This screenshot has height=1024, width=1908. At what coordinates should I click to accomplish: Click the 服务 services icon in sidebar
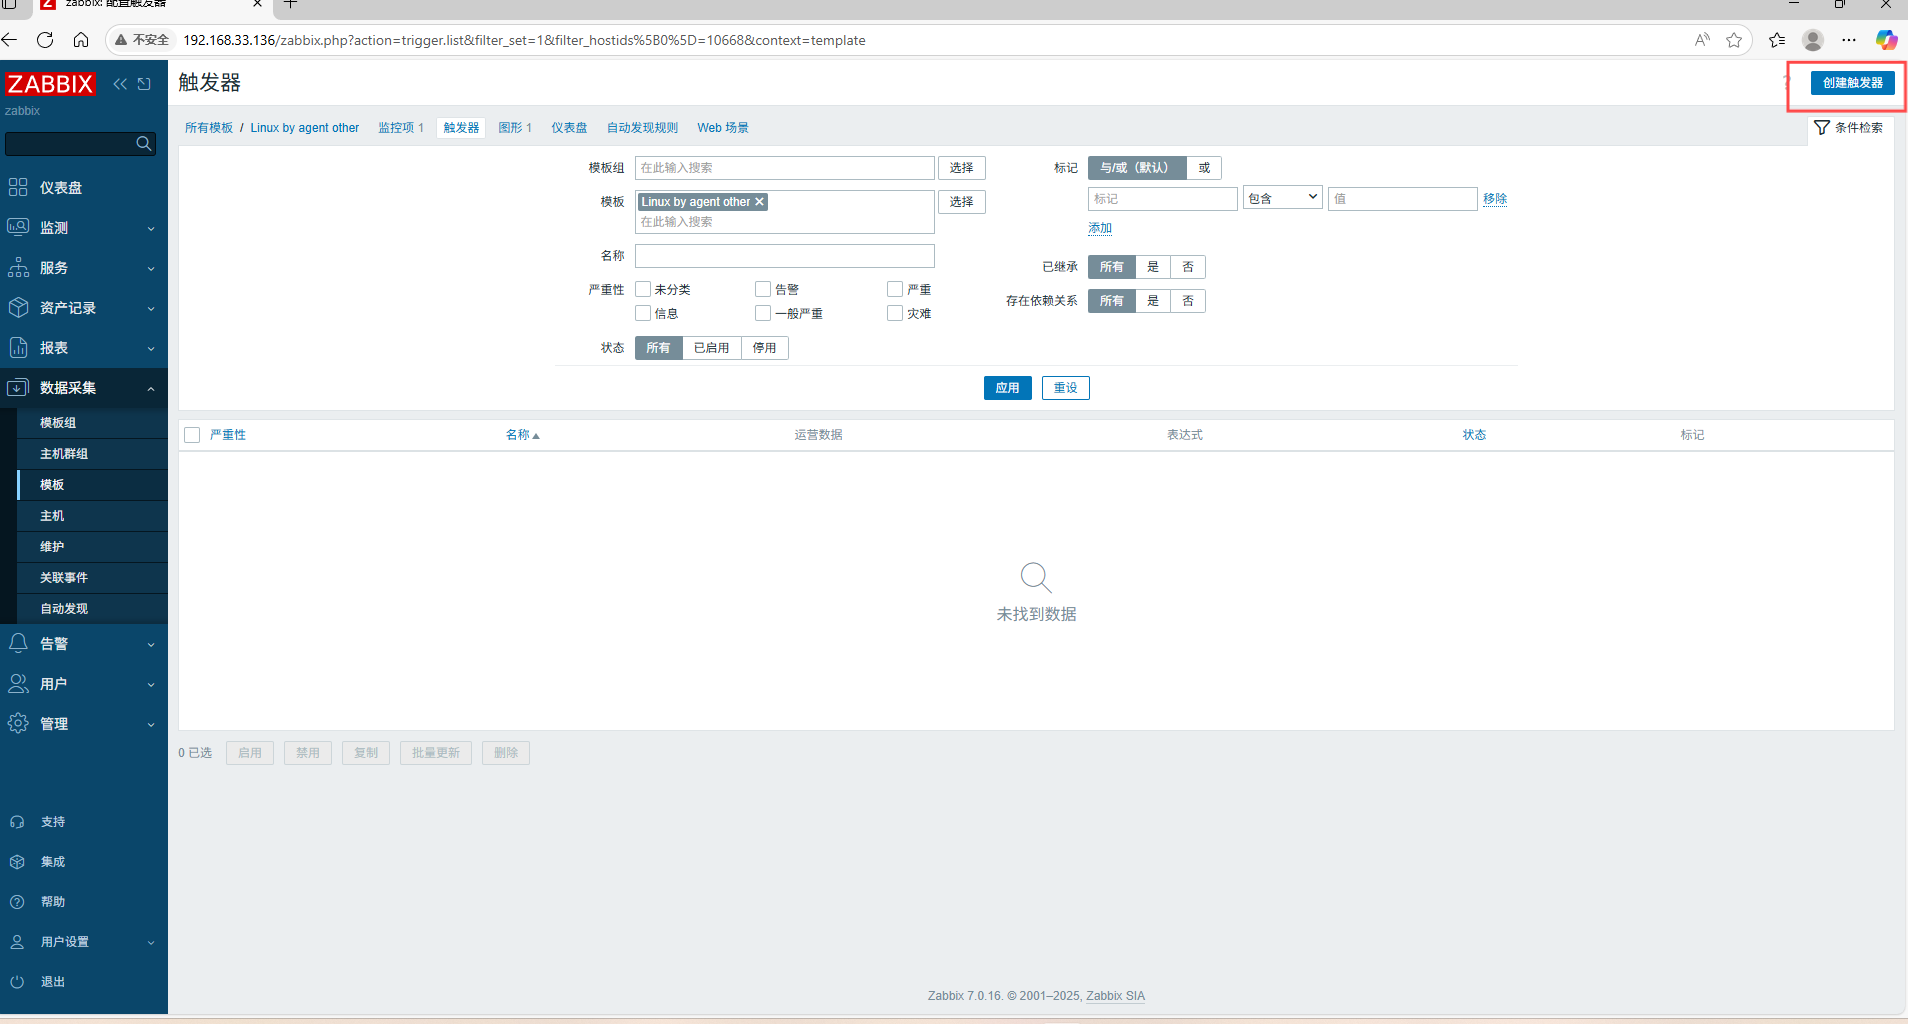click(18, 267)
